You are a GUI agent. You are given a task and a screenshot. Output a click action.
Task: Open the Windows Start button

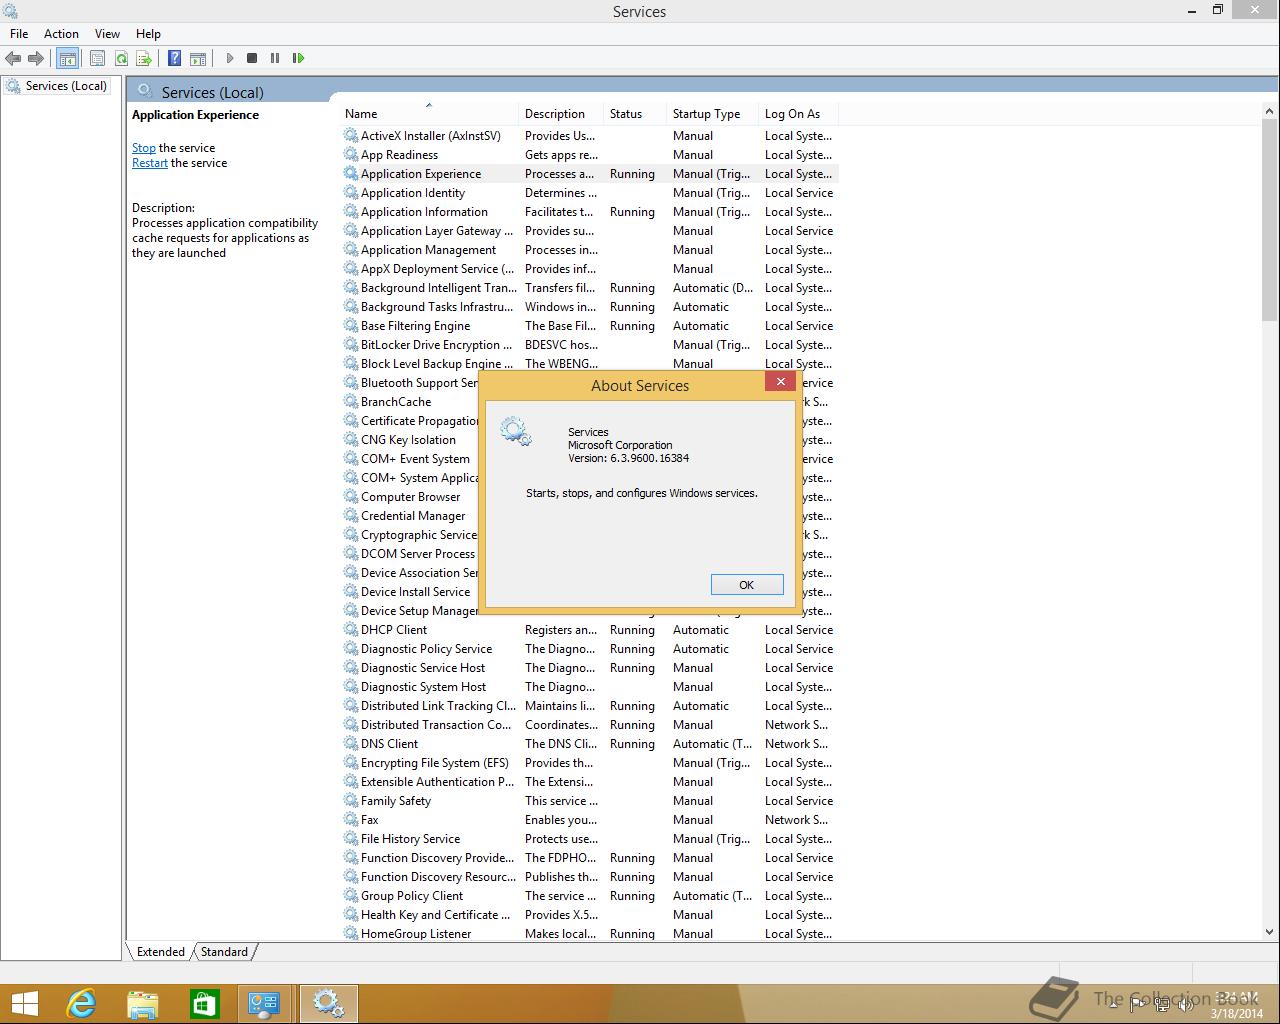point(24,1004)
